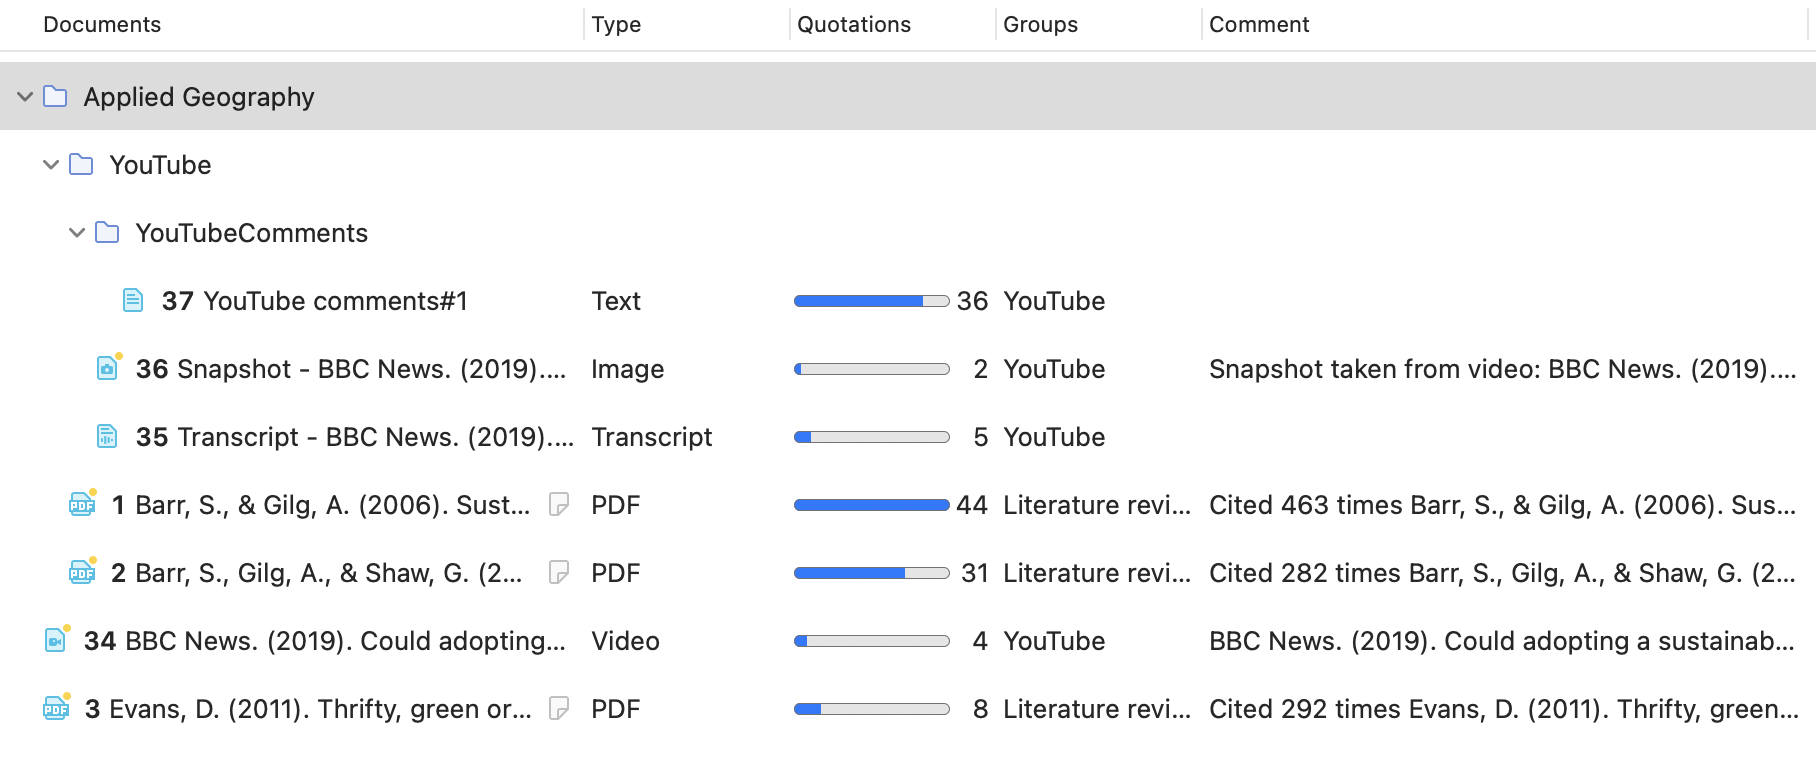Click the text document icon for YouTube comments#1
The image size is (1816, 760).
tap(133, 300)
